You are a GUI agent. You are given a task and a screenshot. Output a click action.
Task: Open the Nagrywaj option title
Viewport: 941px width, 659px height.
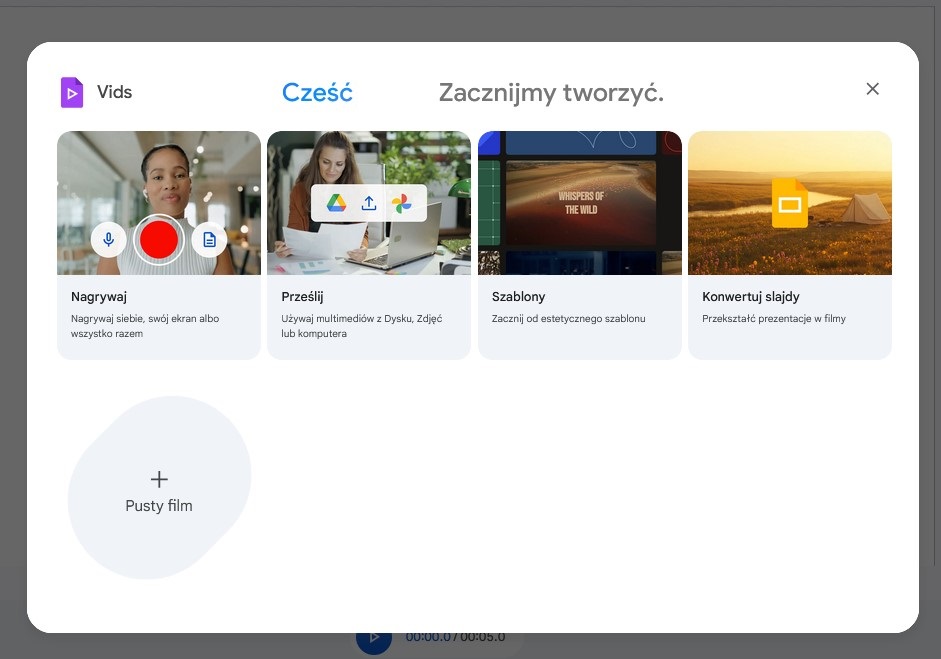tap(99, 297)
